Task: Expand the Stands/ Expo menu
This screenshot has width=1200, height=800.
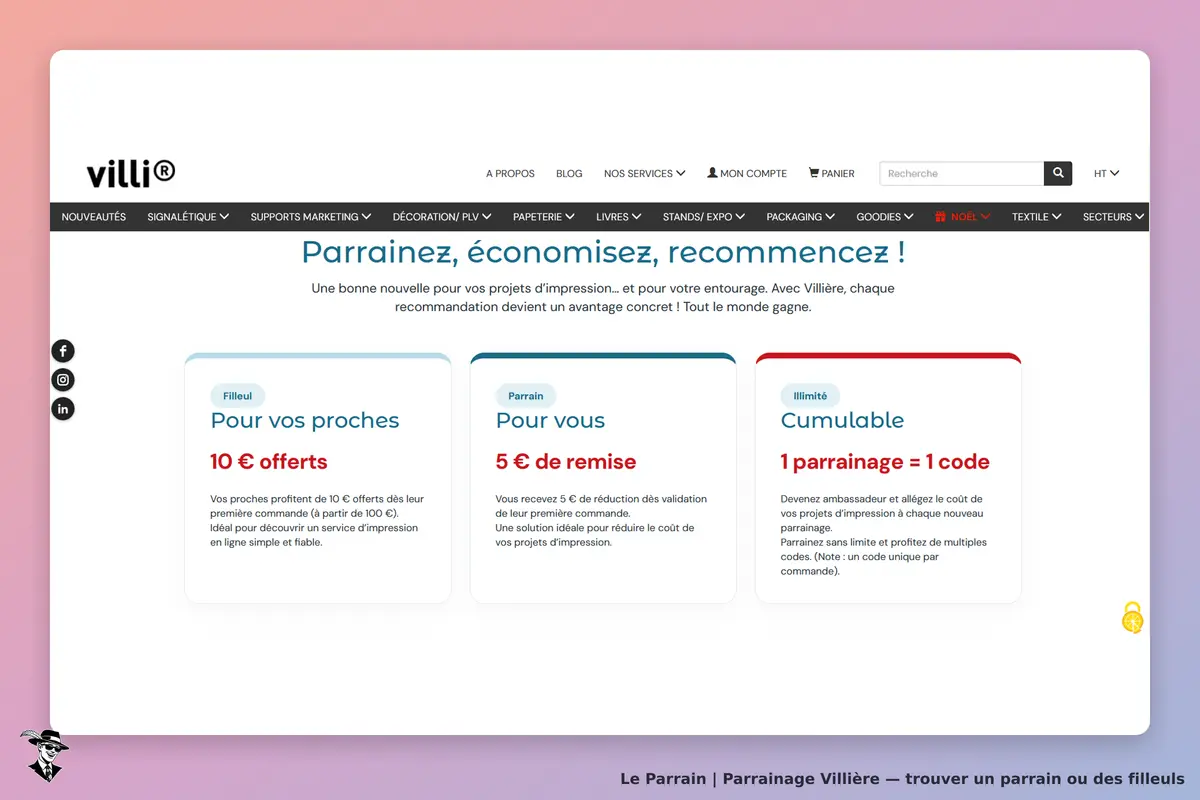Action: pyautogui.click(x=704, y=217)
